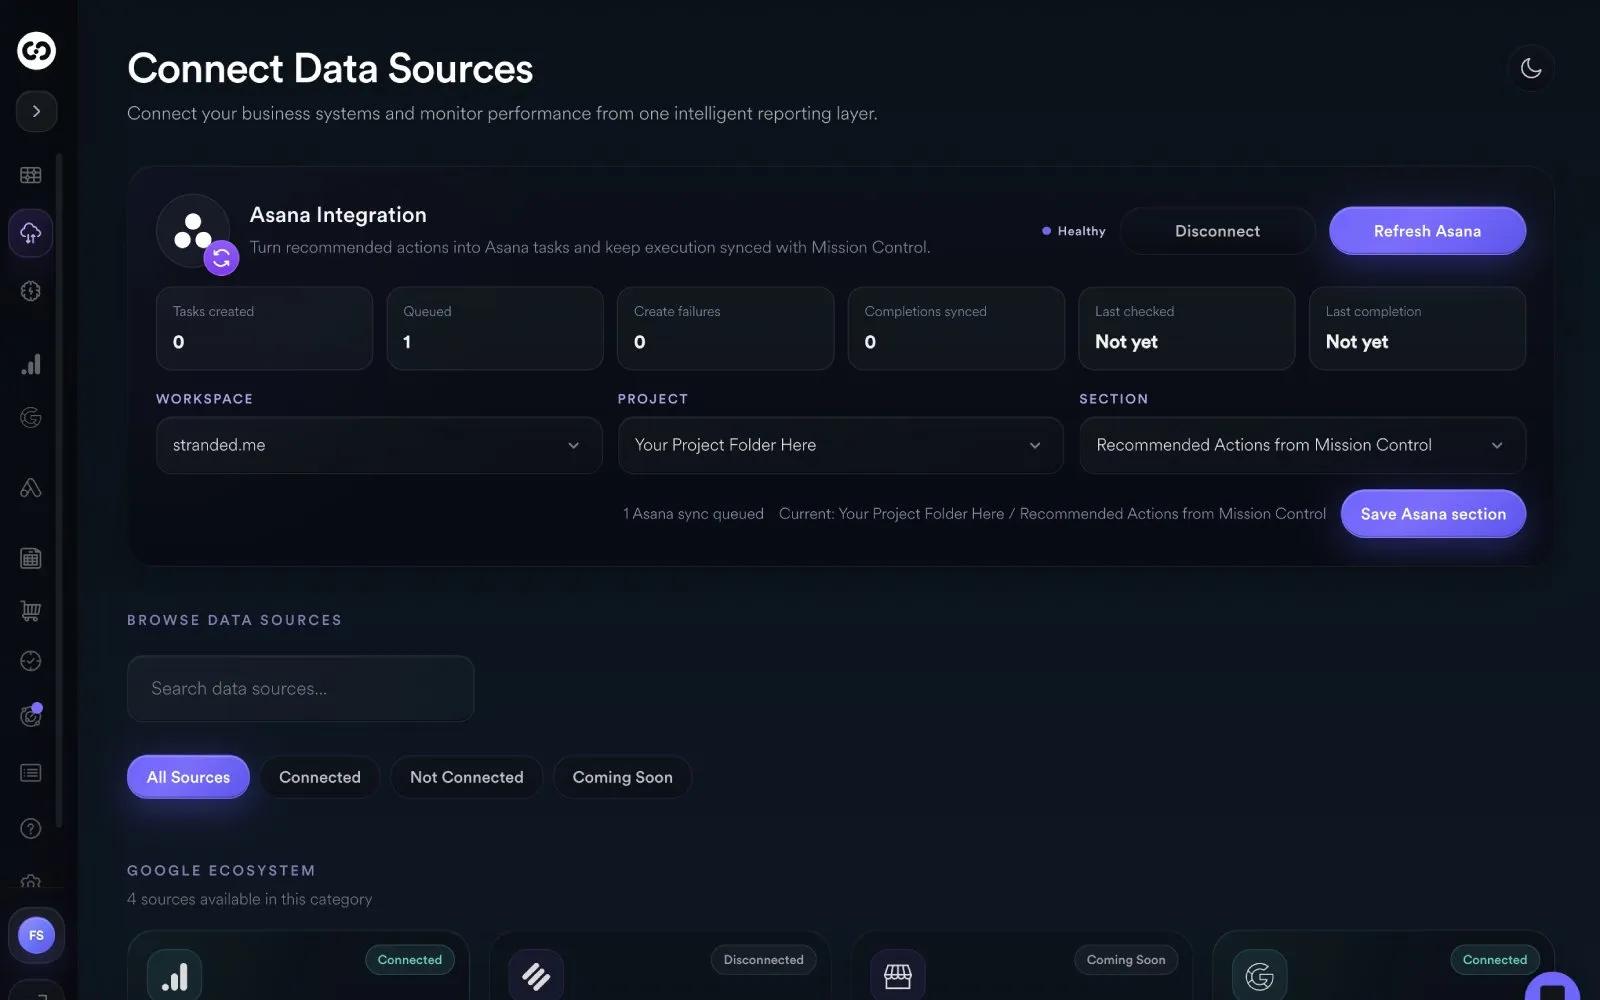
Task: Open the FS user avatar menu
Action: (x=36, y=935)
